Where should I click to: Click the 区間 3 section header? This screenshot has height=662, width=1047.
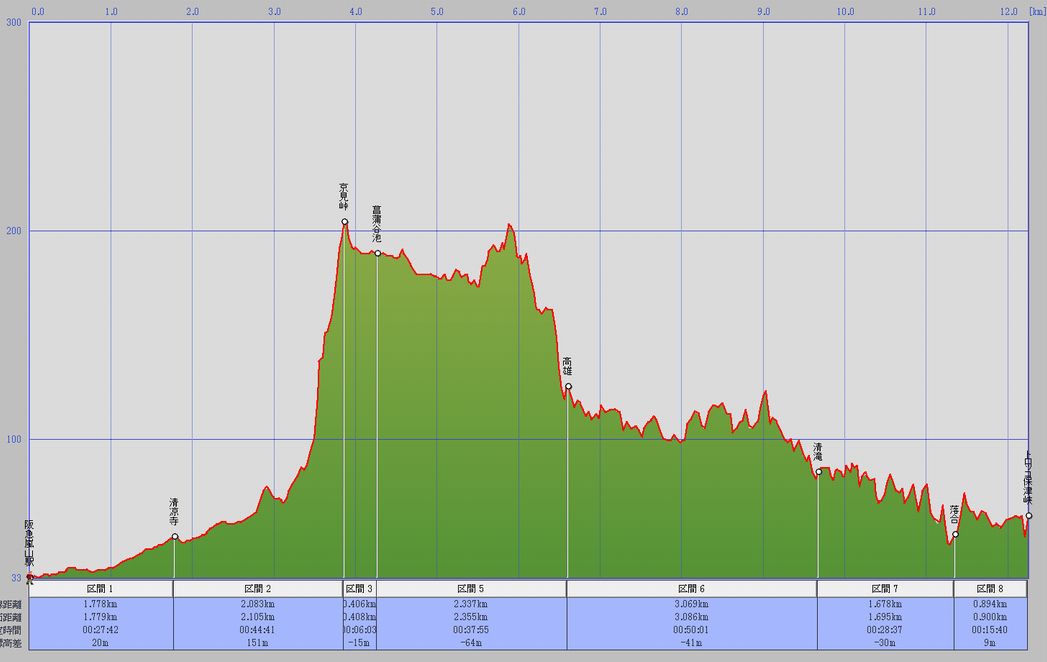360,589
